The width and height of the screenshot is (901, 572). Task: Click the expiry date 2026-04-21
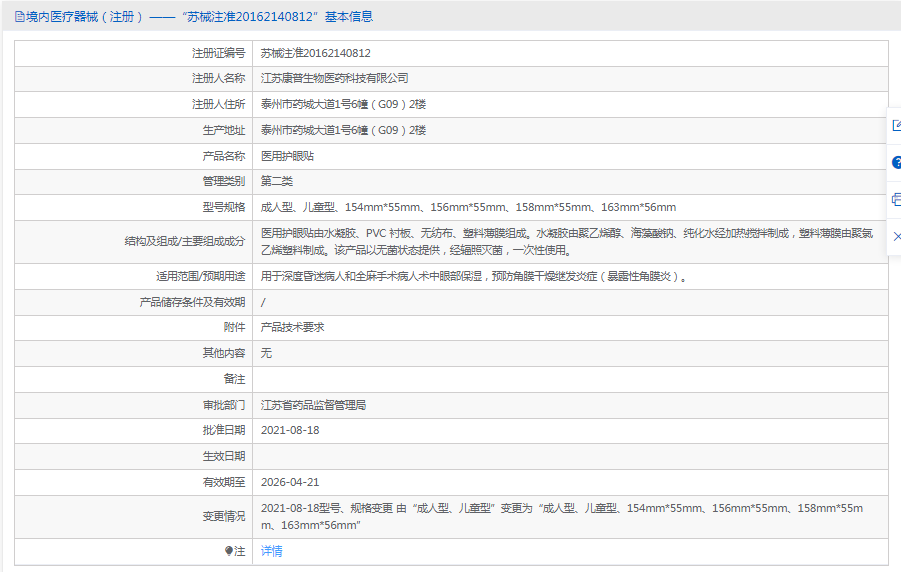290,482
